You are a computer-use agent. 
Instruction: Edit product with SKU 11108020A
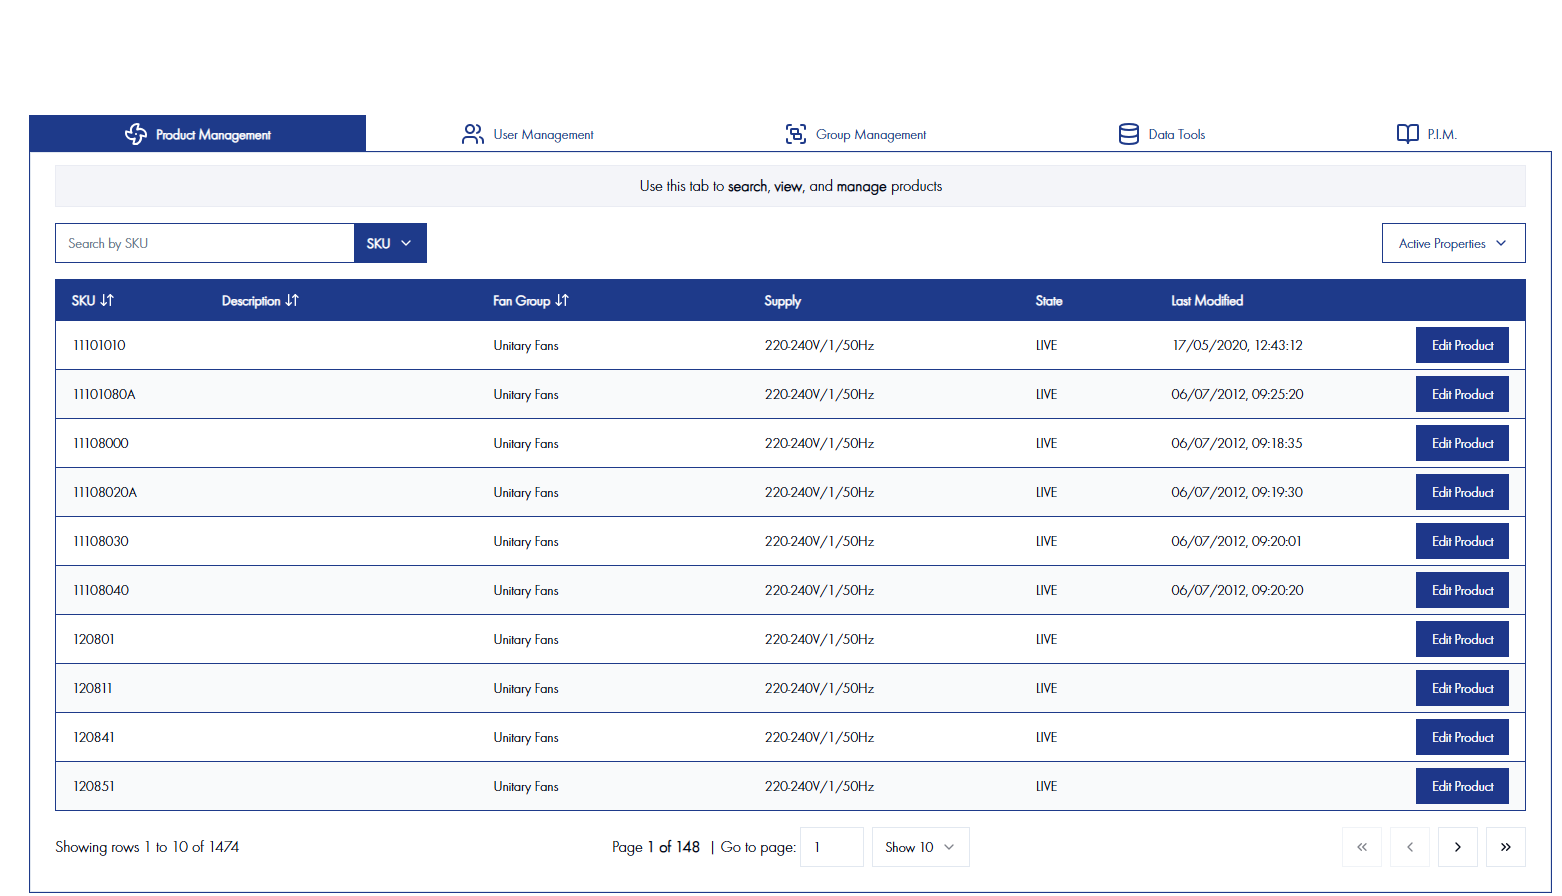[1462, 492]
